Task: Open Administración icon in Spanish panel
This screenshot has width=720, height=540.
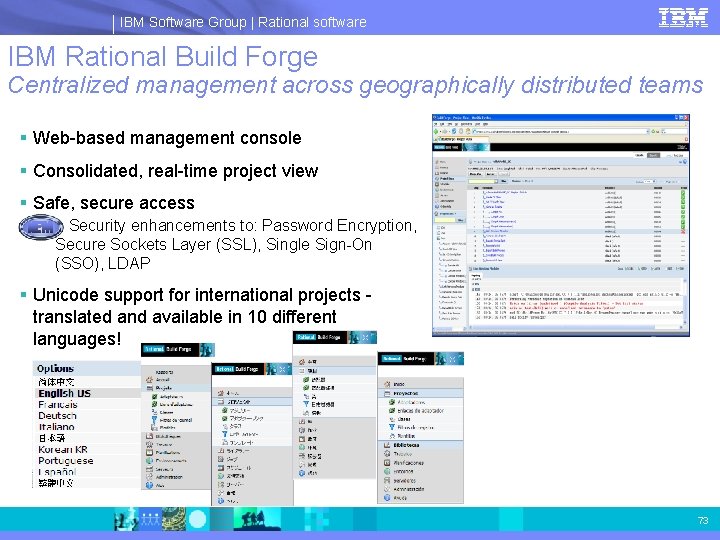Action: (x=387, y=489)
